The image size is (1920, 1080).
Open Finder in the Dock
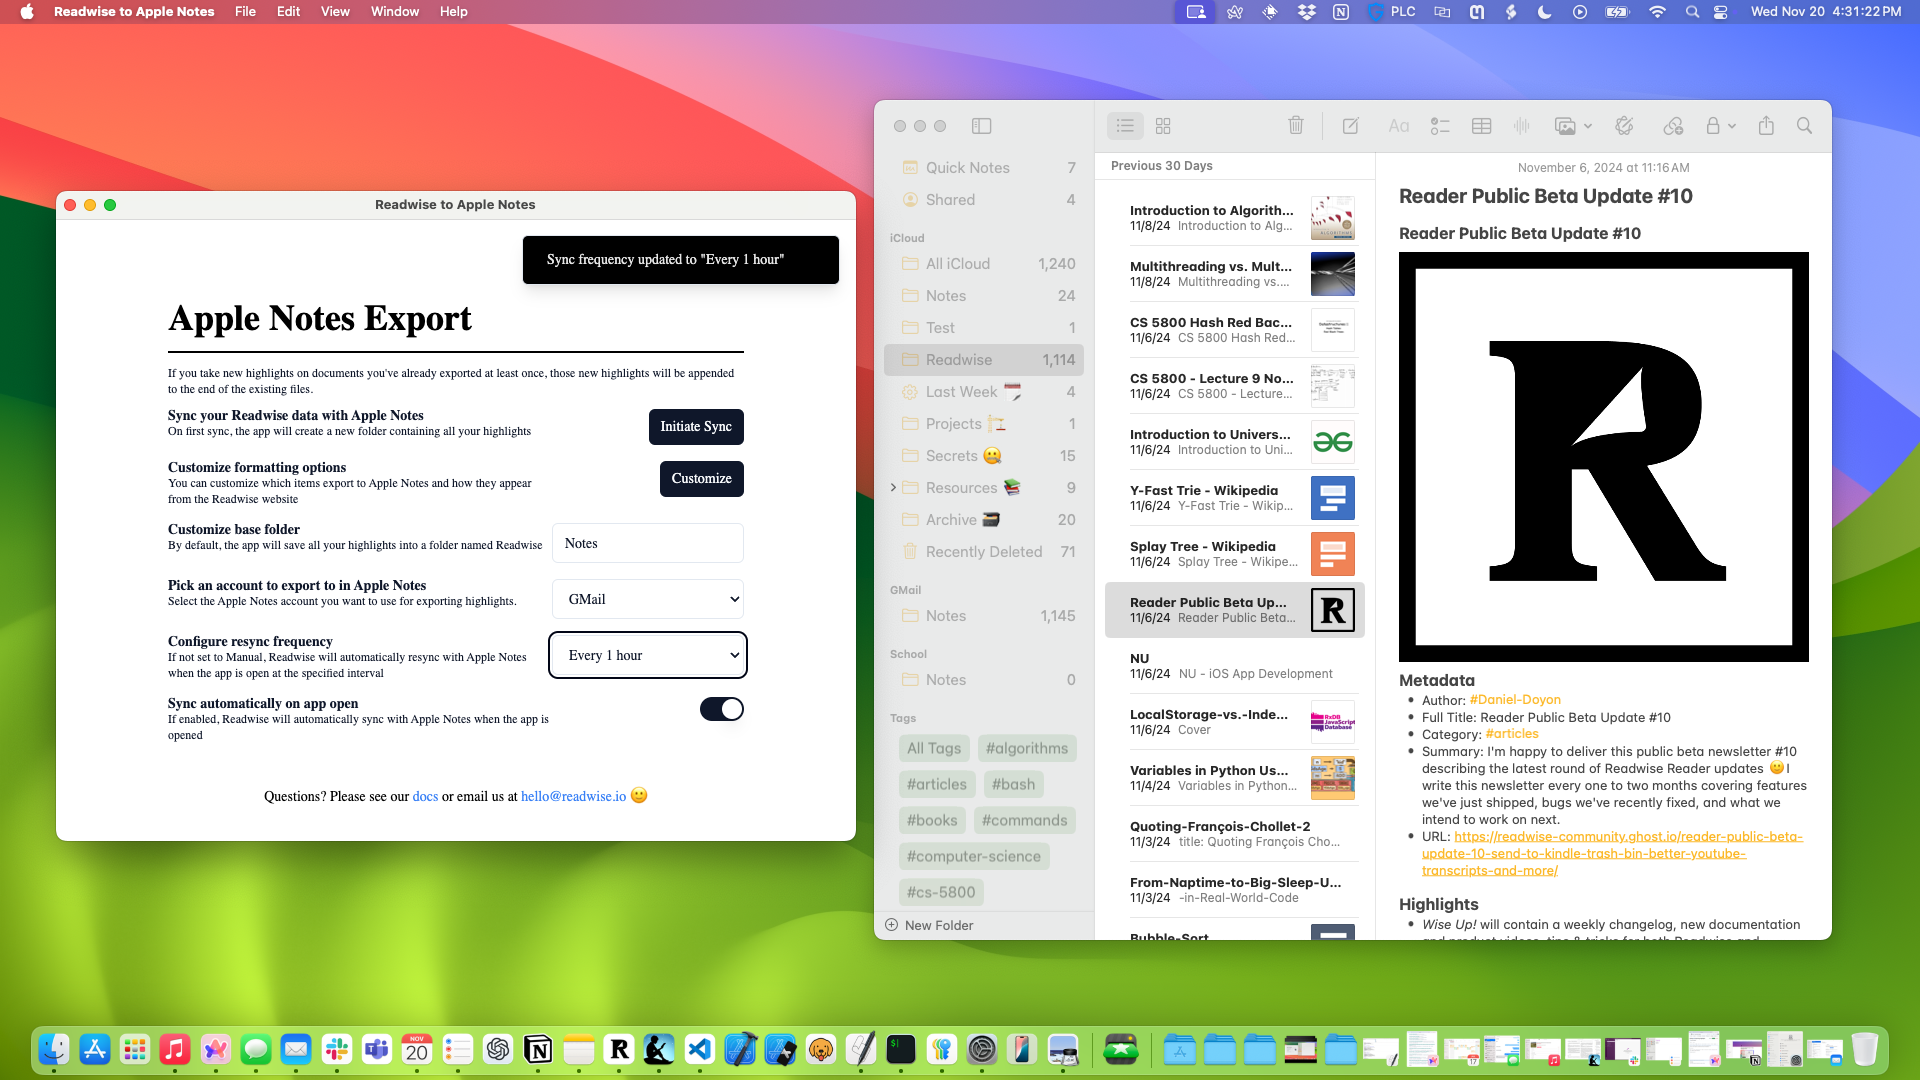pyautogui.click(x=54, y=1049)
